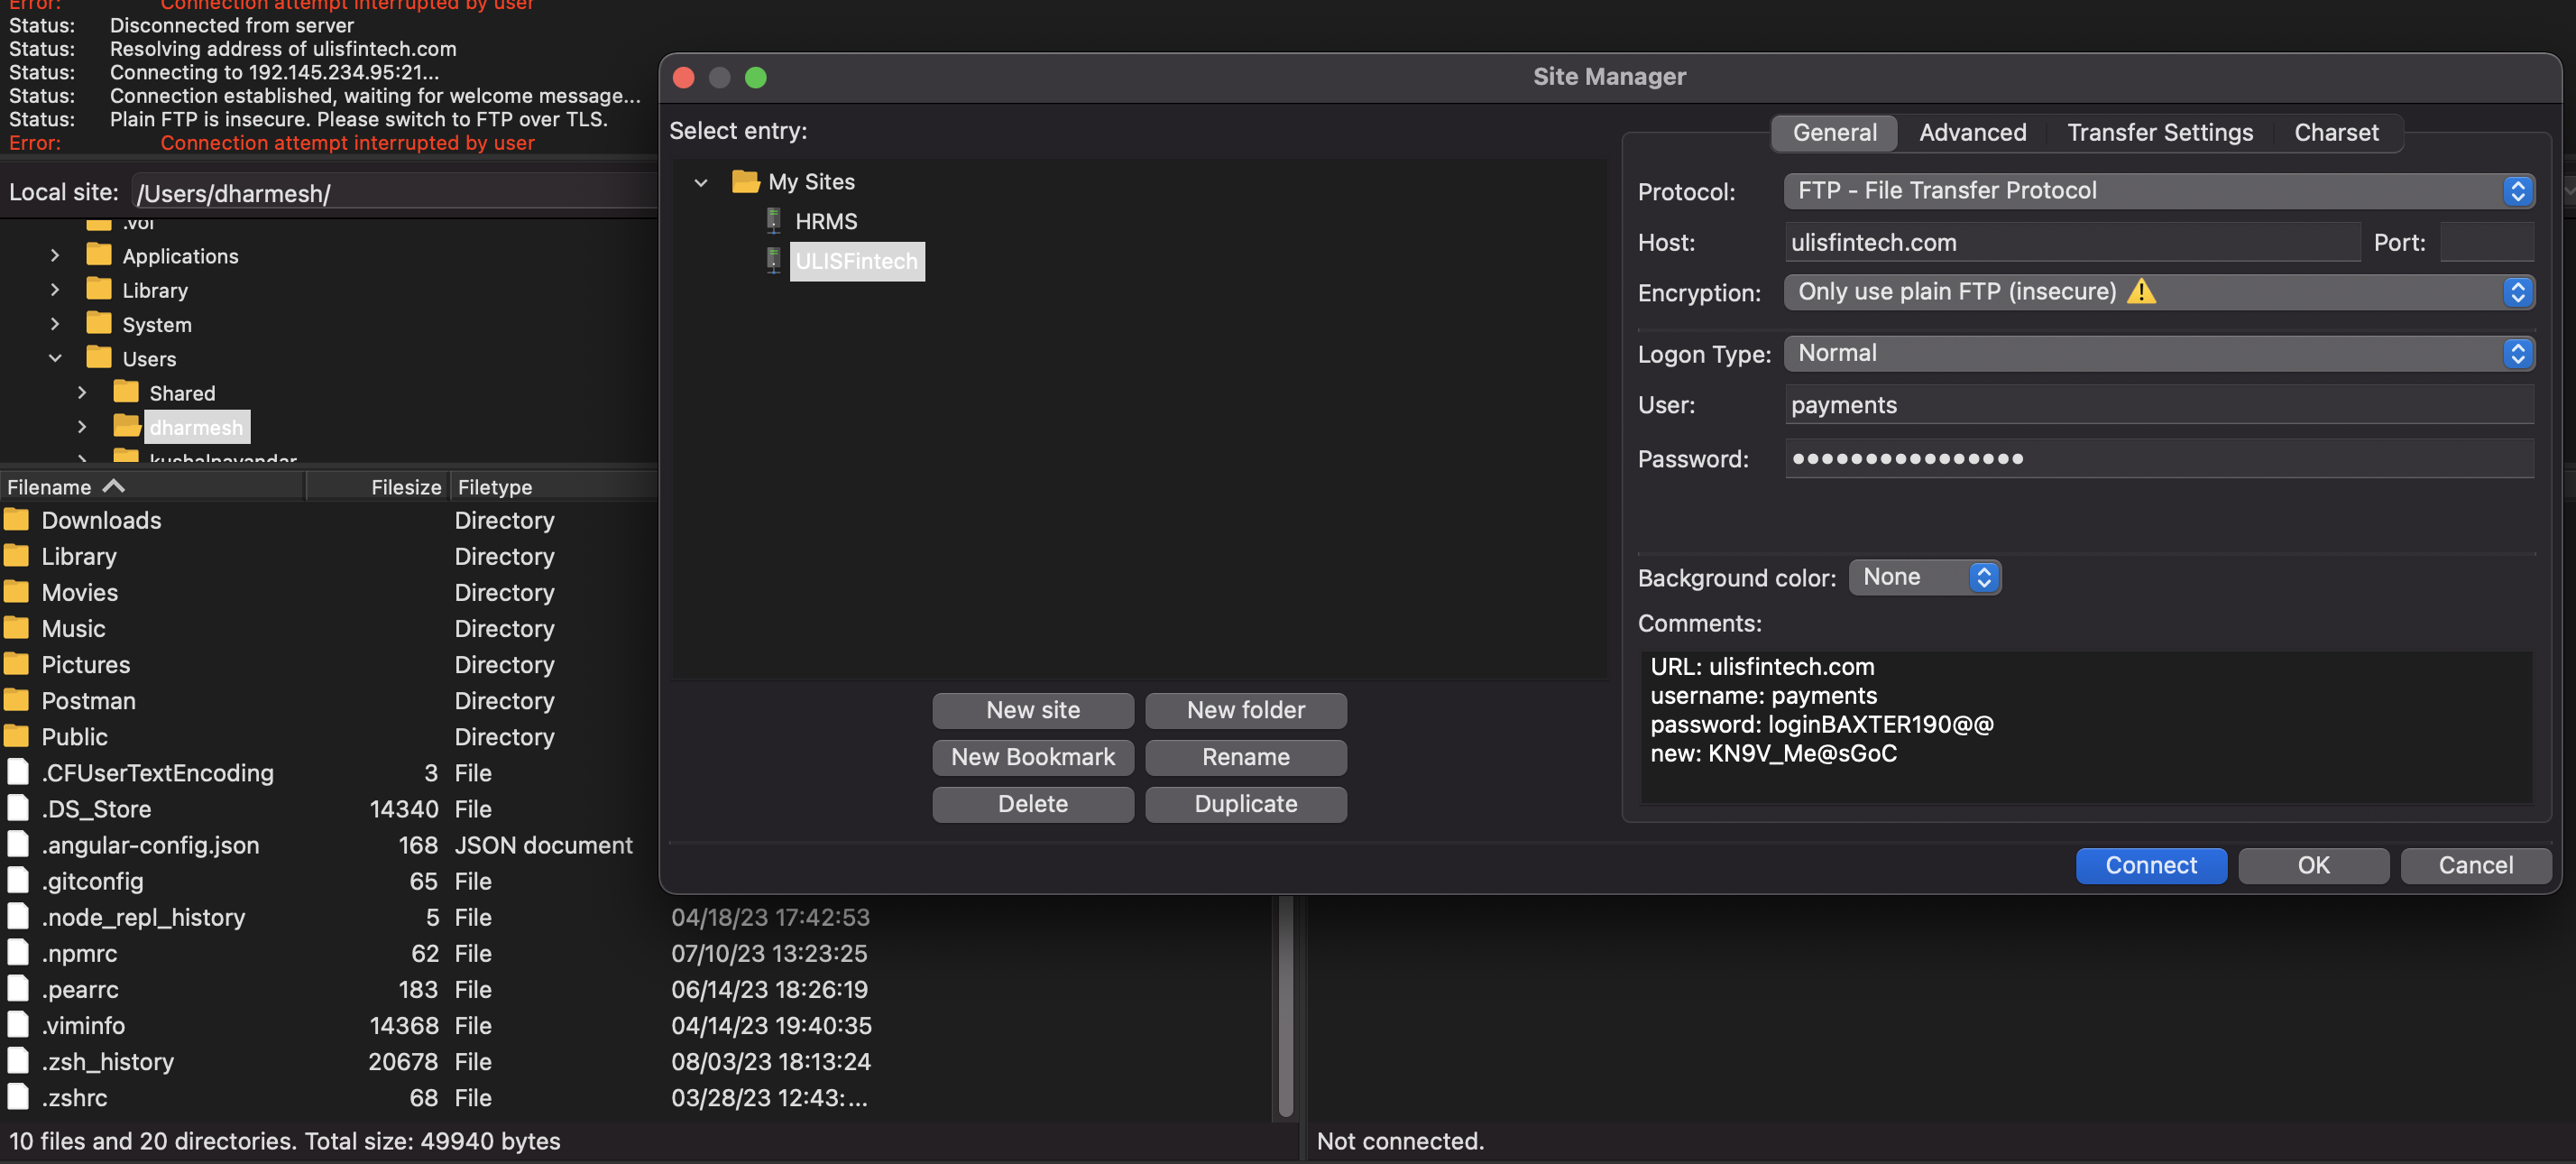Click the System folder icon in local tree
This screenshot has height=1164, width=2576.
[99, 324]
